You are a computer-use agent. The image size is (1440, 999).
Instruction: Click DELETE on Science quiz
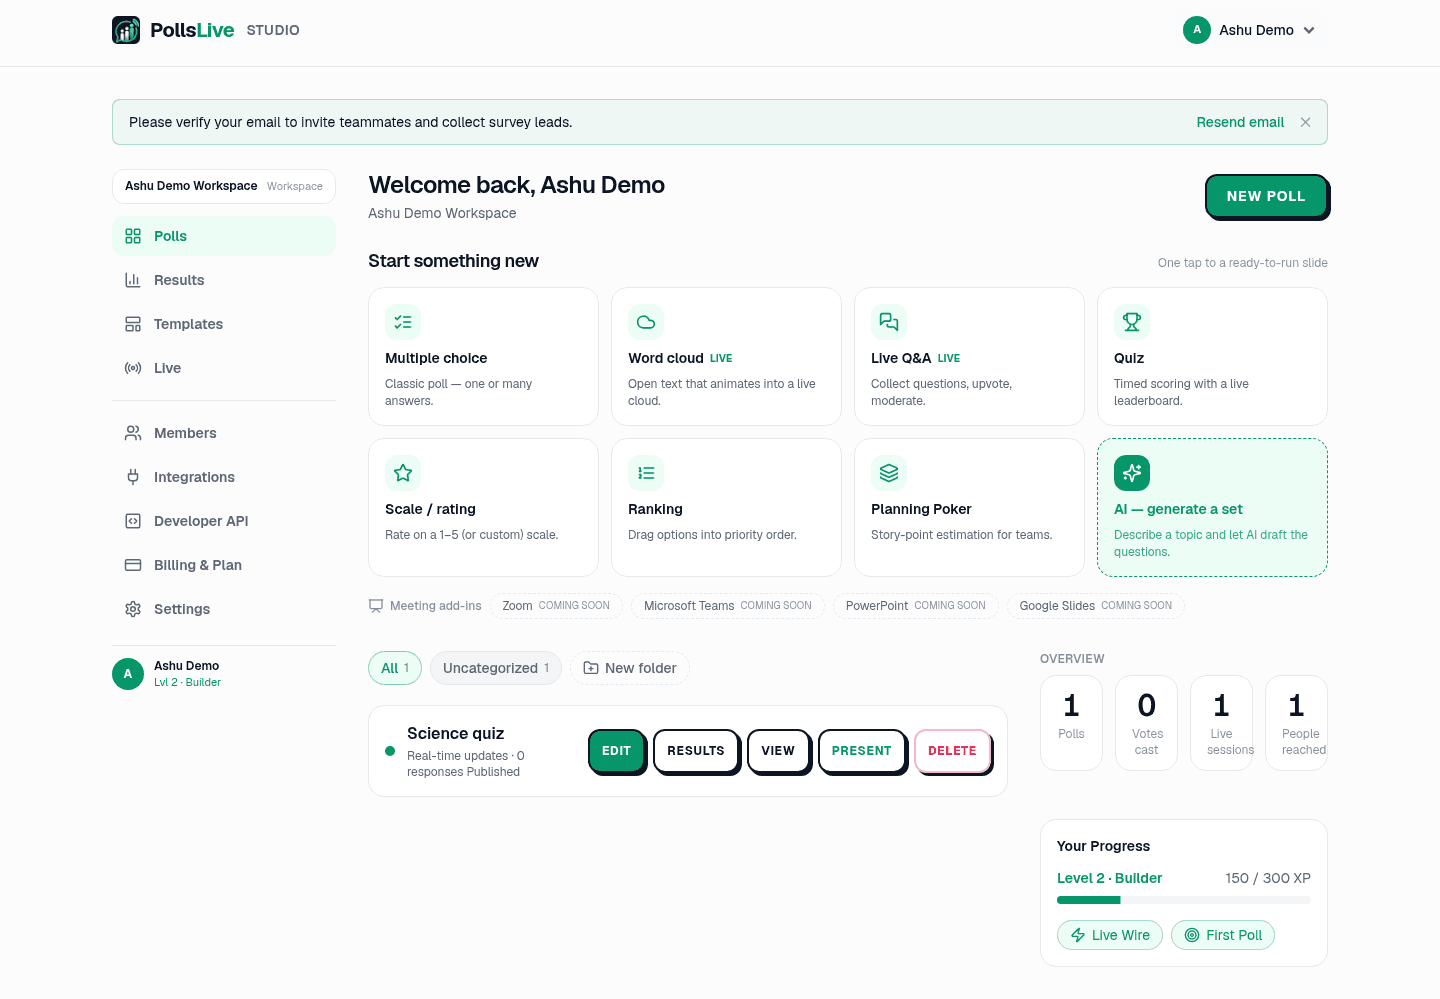click(x=952, y=751)
